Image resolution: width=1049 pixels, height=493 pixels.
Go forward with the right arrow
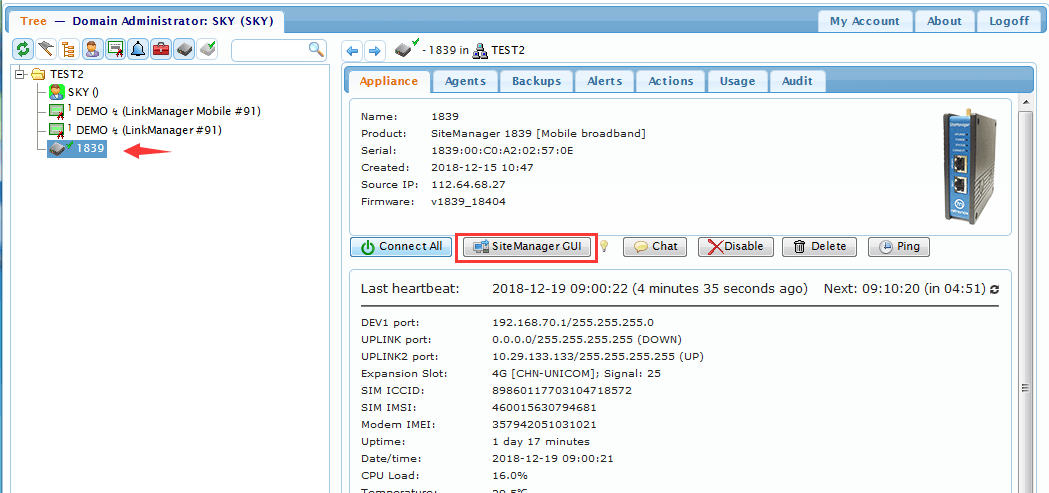click(373, 50)
